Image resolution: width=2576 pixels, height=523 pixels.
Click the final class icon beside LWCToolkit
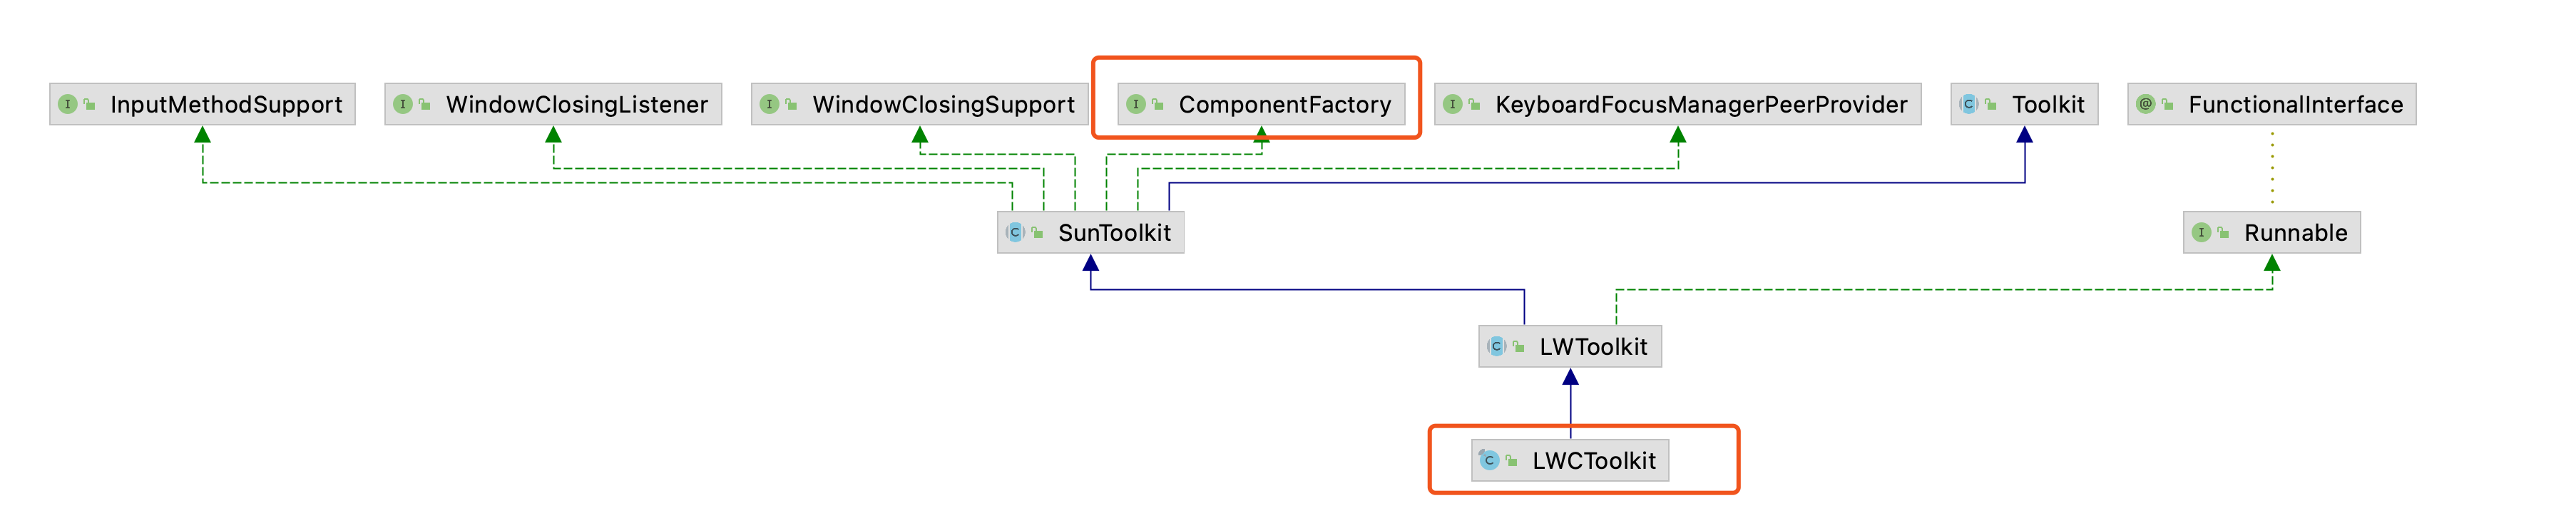[1489, 460]
